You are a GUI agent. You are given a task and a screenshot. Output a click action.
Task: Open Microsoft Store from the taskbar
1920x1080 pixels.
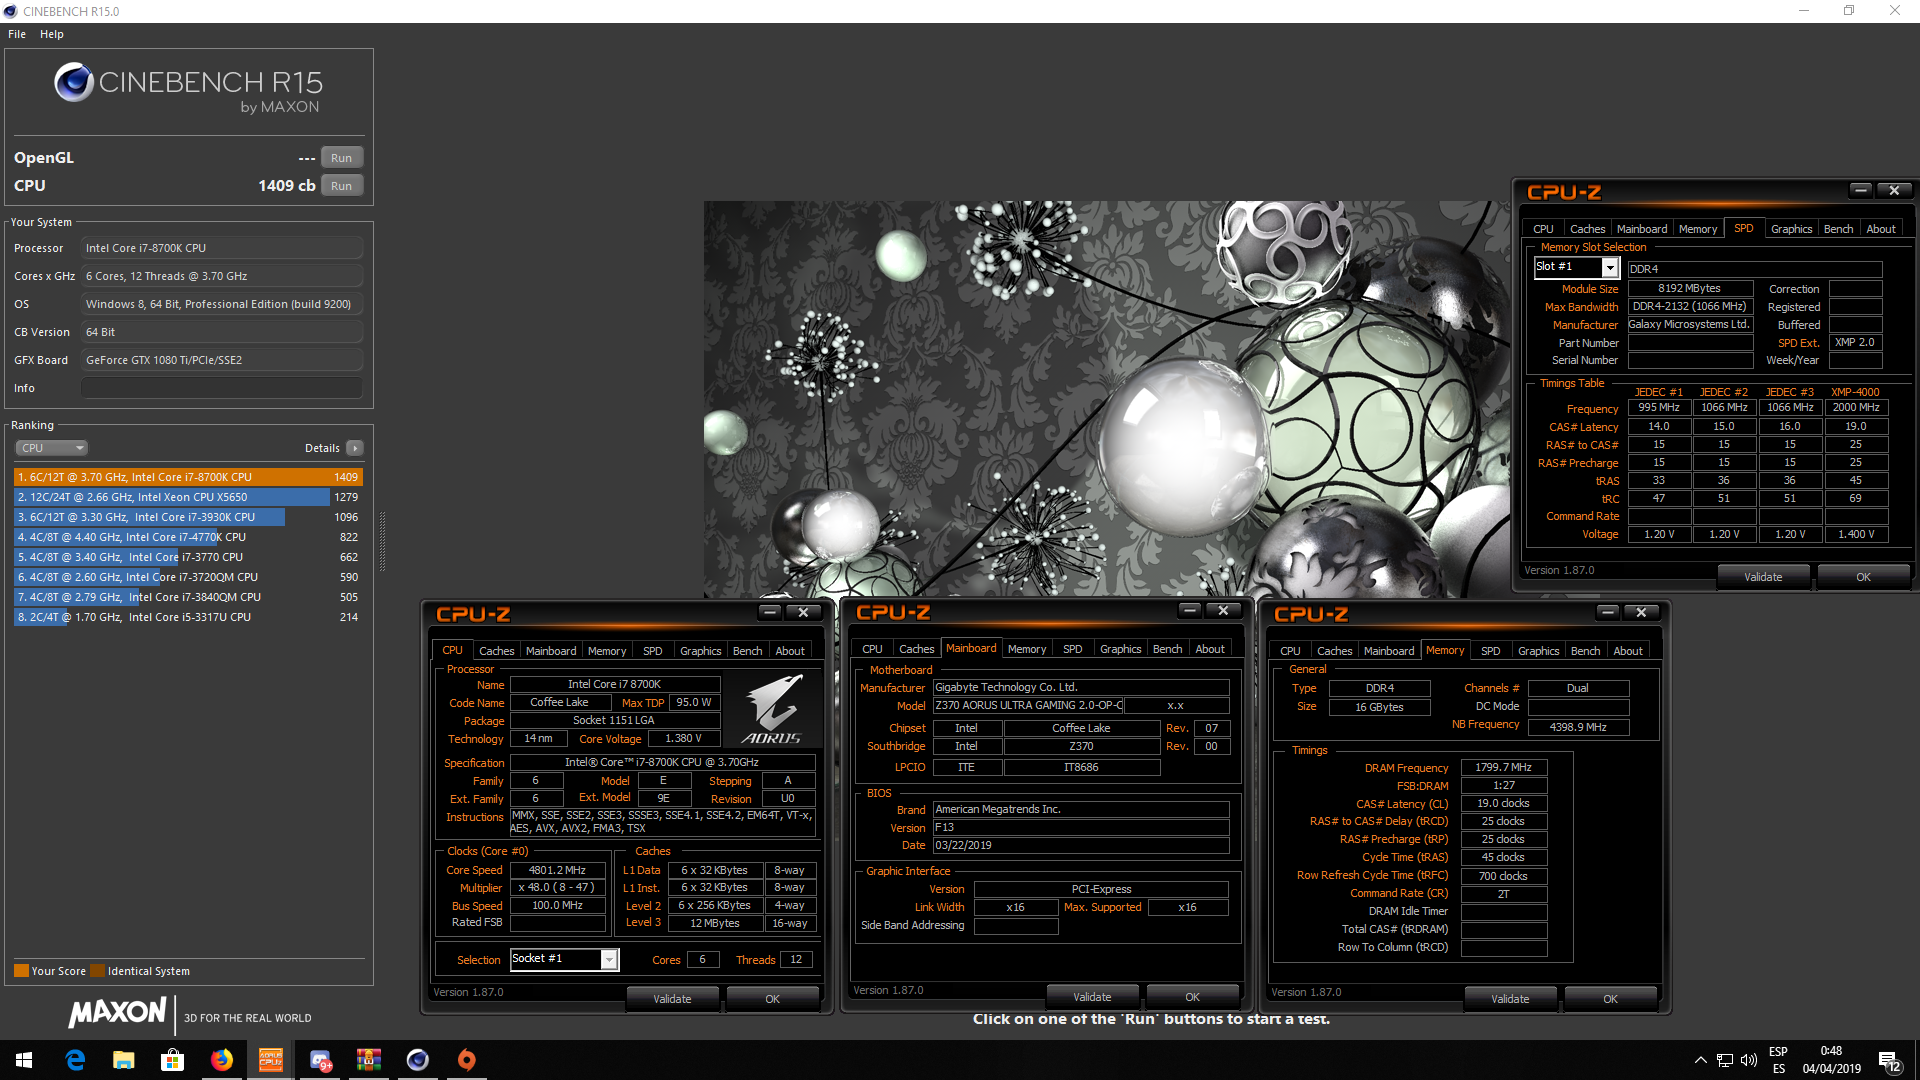[x=172, y=1060]
